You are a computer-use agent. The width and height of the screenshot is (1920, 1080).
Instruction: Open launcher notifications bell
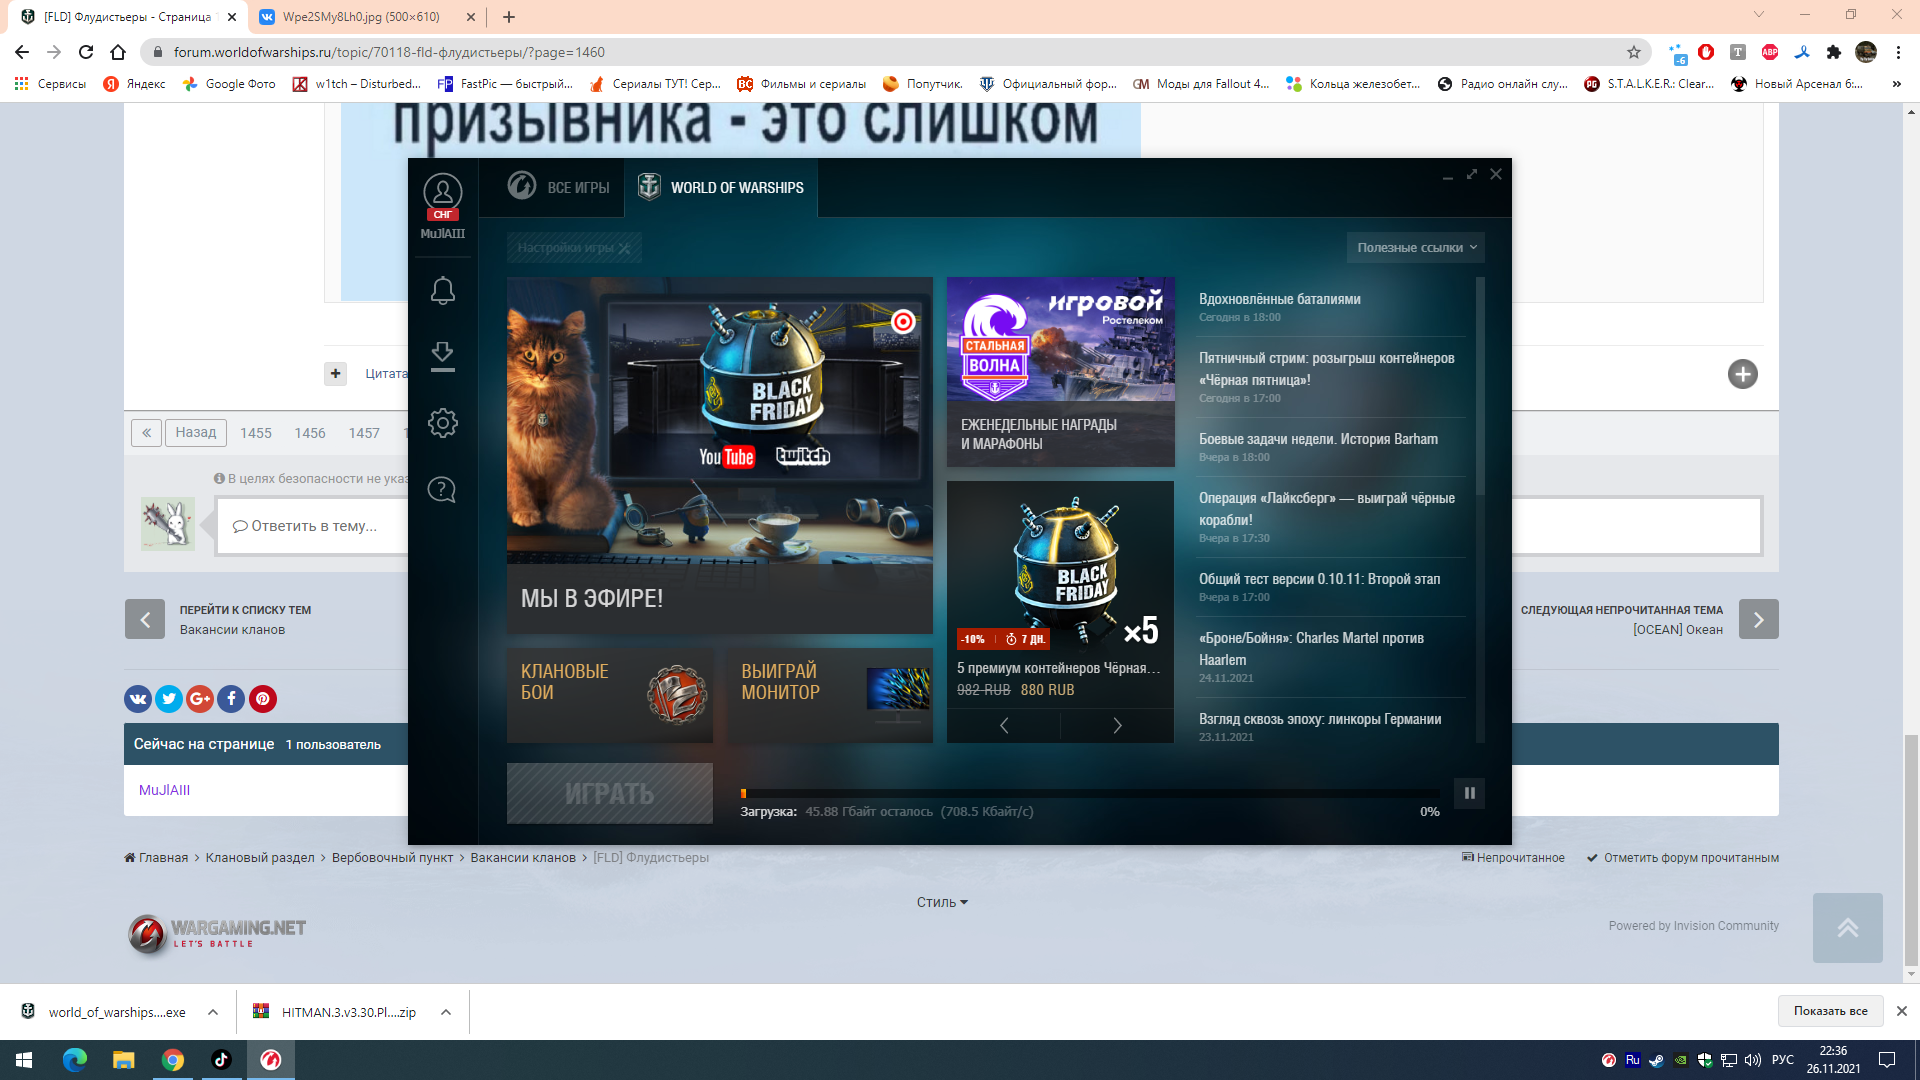pyautogui.click(x=442, y=291)
